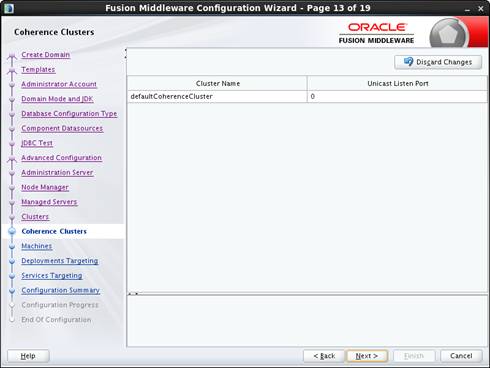
Task: Jump to Administration Server step
Action: tap(57, 172)
